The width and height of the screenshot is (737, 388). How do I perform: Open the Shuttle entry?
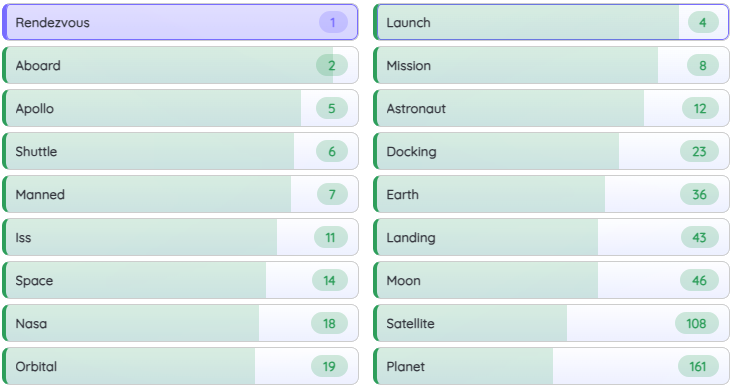point(180,151)
